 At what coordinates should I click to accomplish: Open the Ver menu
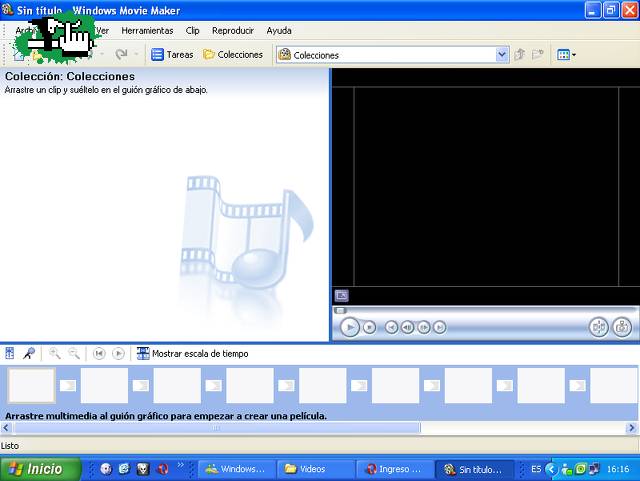point(102,31)
